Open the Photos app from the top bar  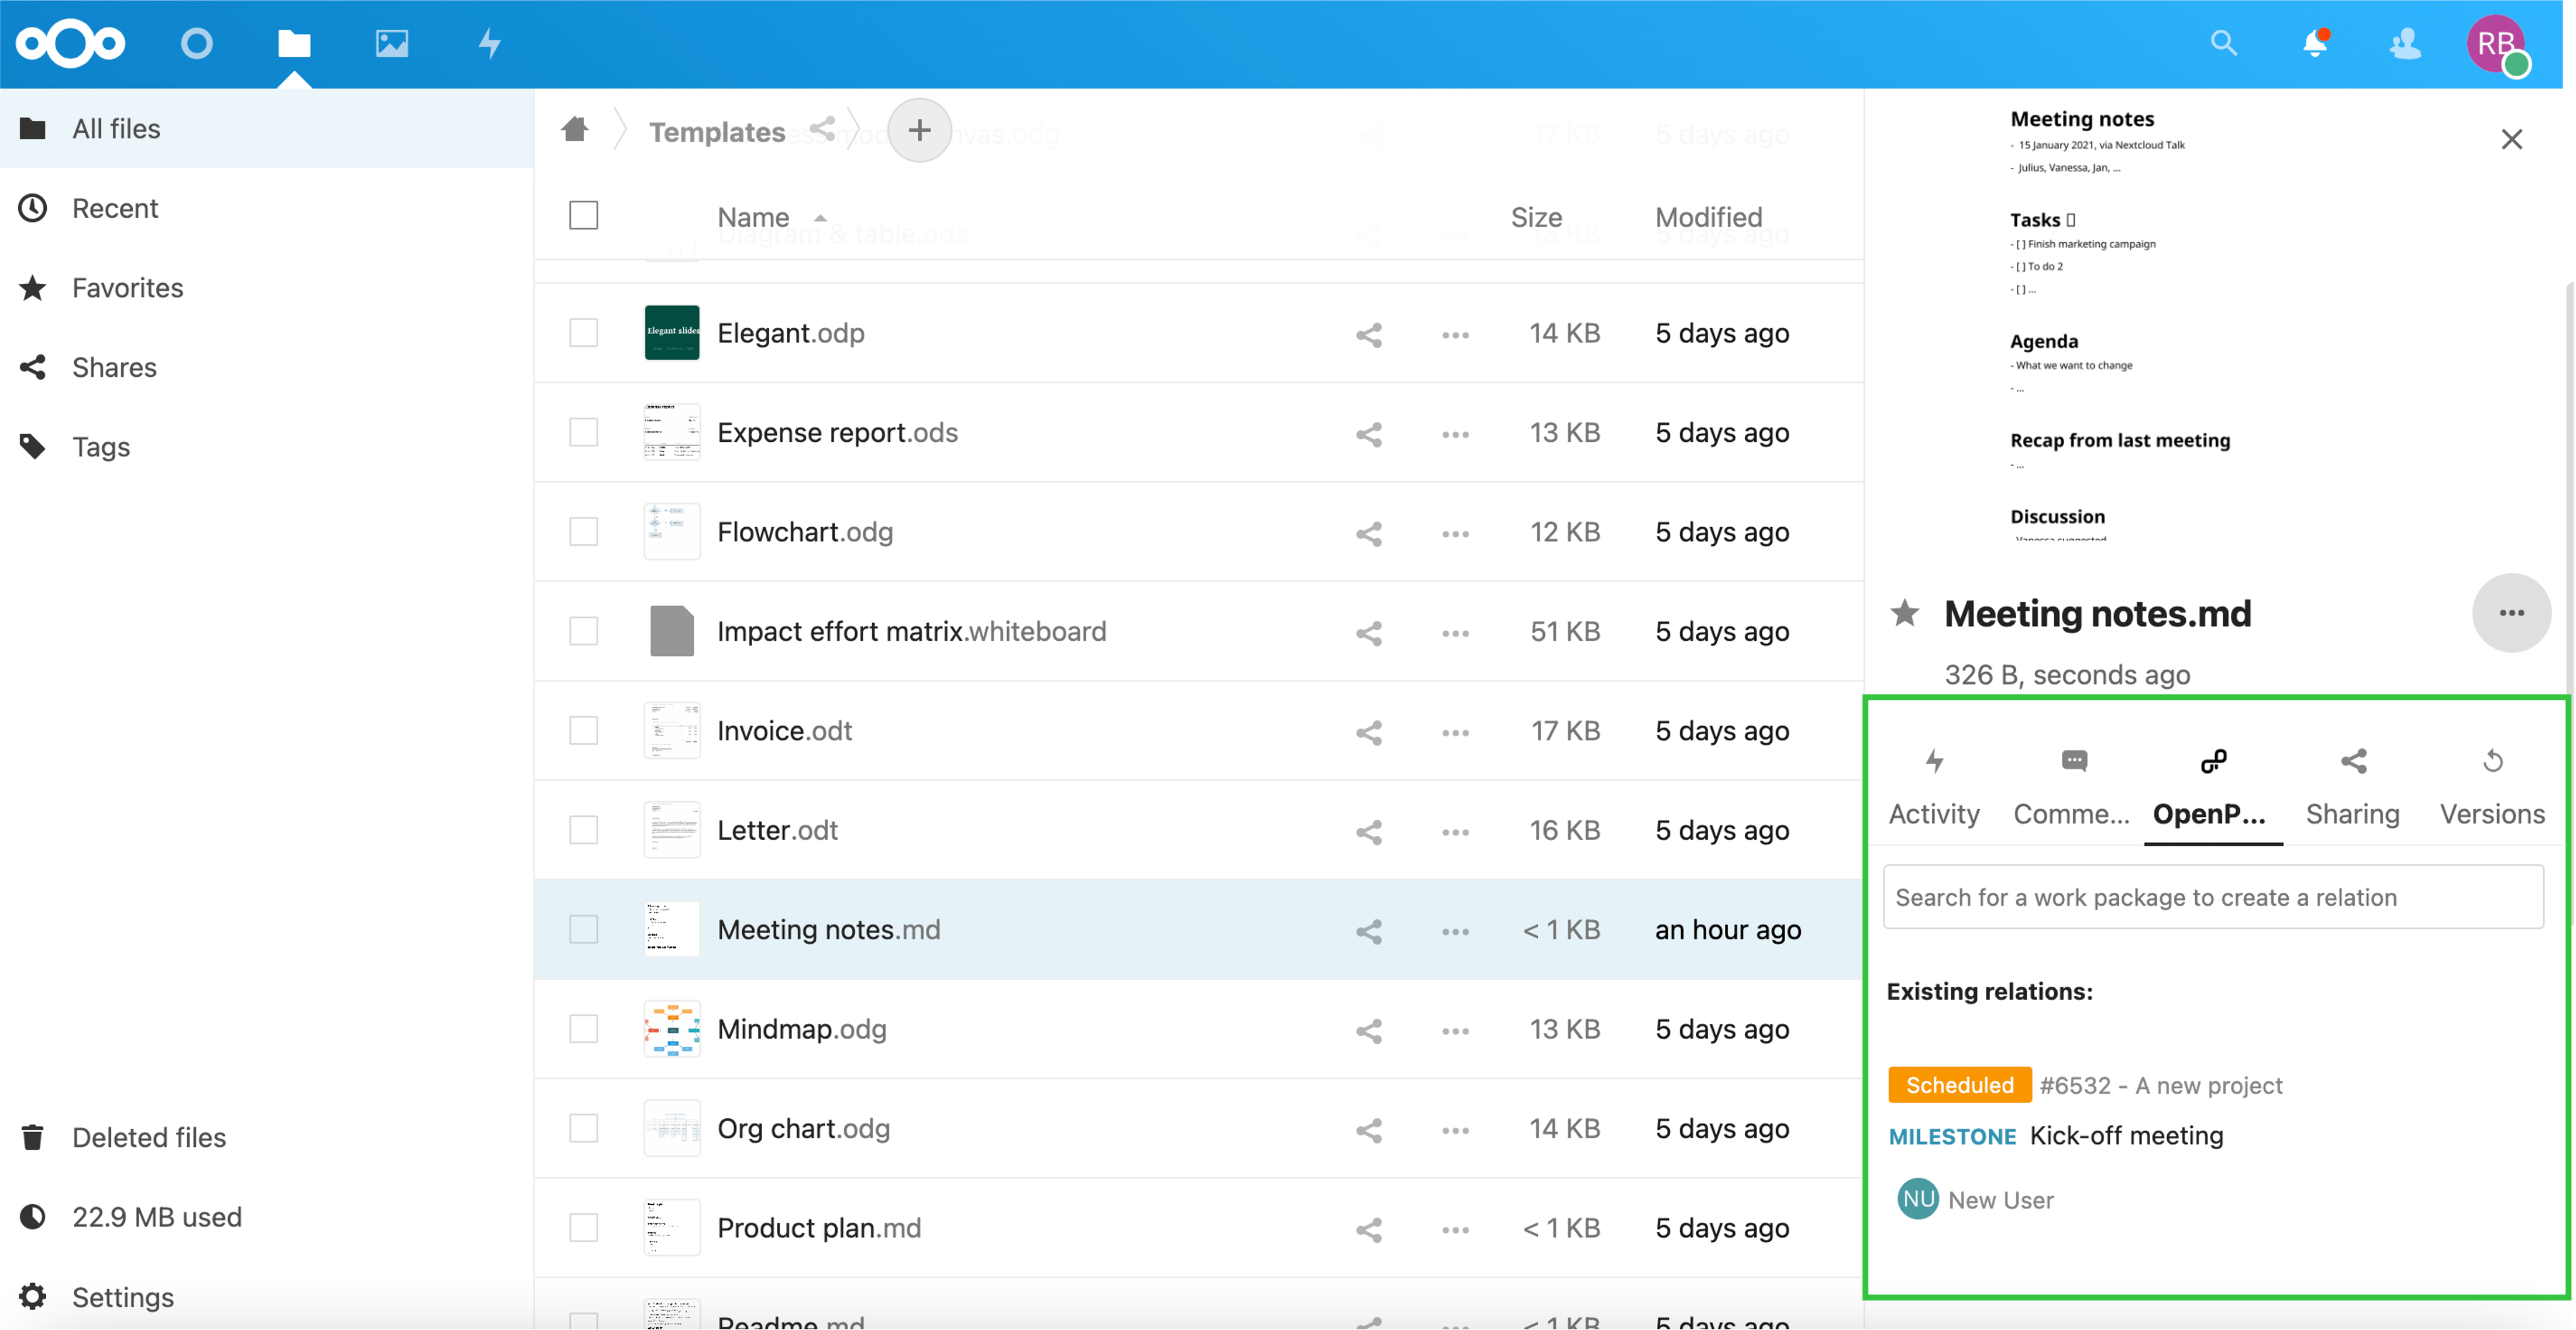(x=391, y=44)
